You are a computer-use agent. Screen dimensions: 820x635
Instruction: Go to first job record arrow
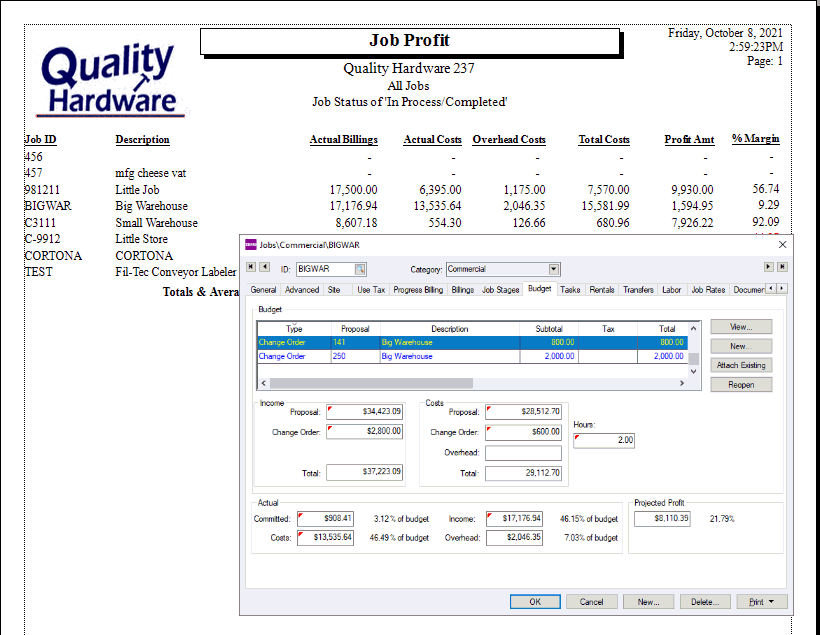pyautogui.click(x=251, y=267)
